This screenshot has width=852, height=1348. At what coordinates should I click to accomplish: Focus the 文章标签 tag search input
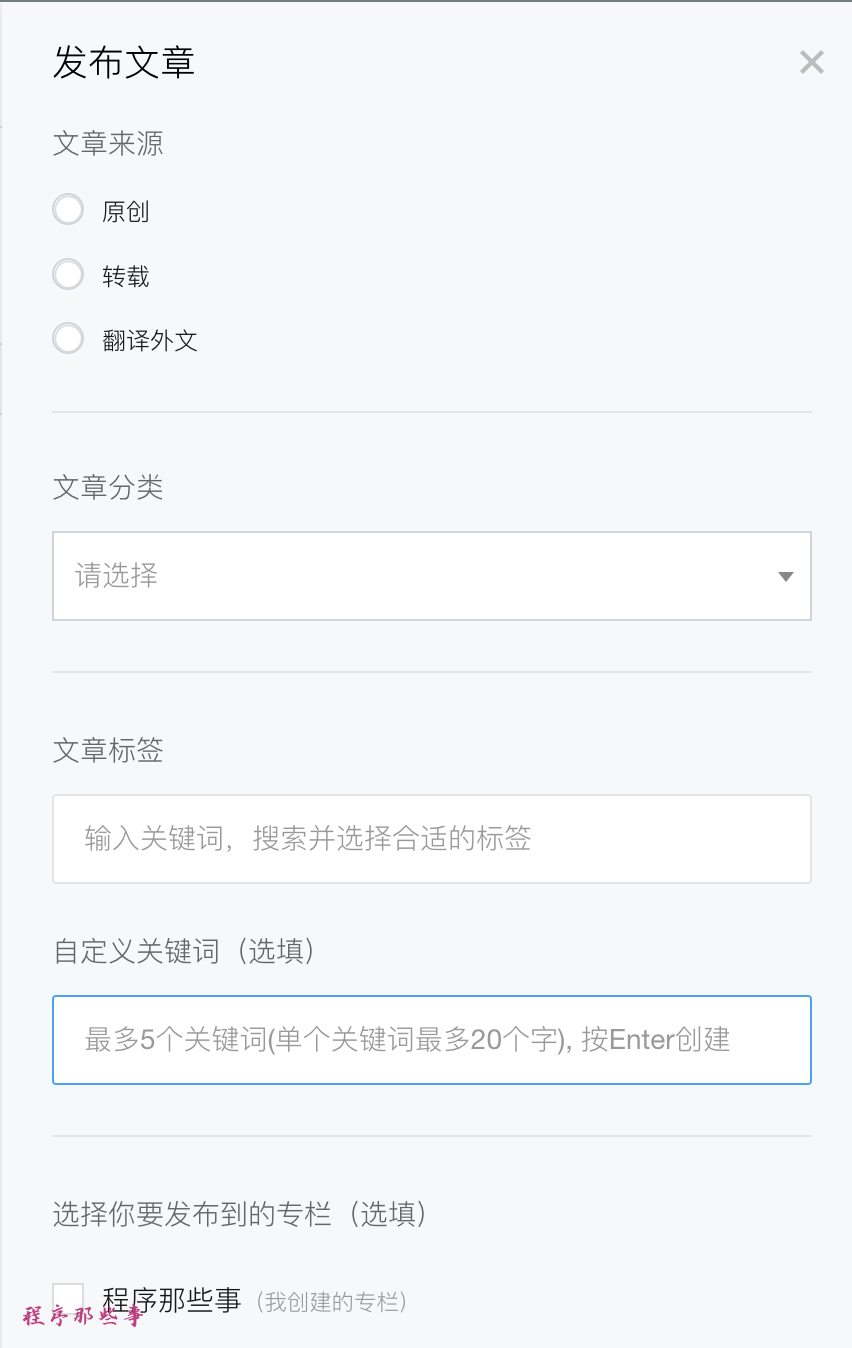coord(431,839)
